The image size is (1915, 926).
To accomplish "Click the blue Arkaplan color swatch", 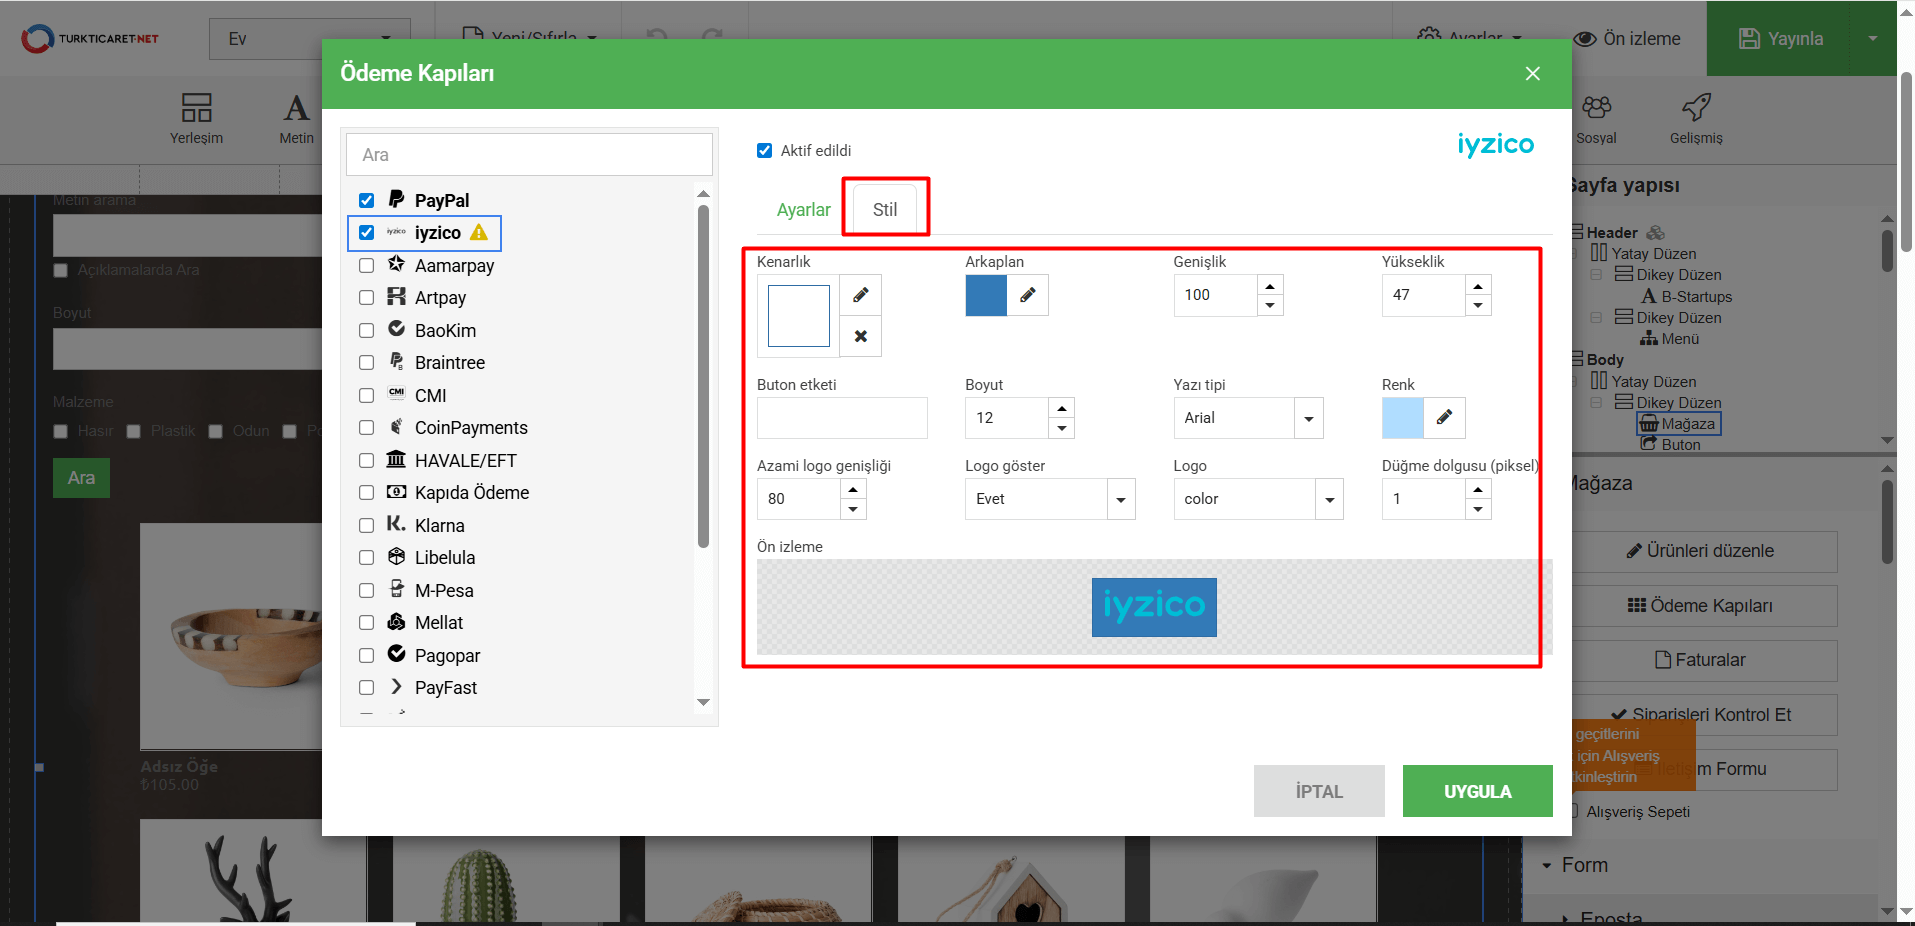I will click(x=986, y=295).
